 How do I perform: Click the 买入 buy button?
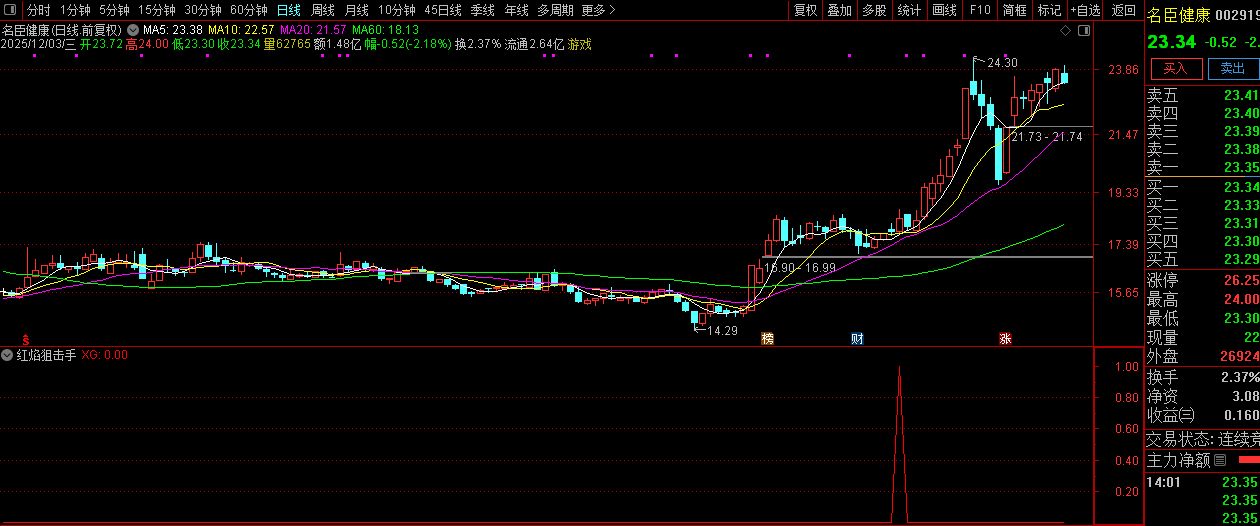[1175, 68]
